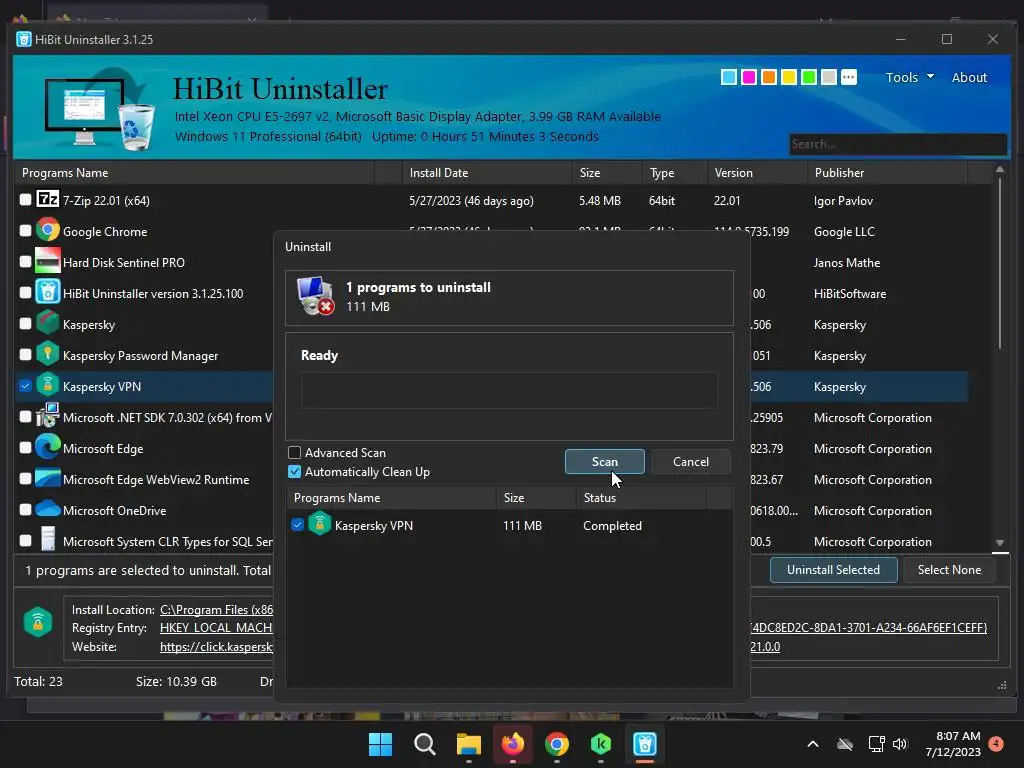Enable Advanced Scan option
Image resolution: width=1024 pixels, height=768 pixels.
tap(295, 453)
